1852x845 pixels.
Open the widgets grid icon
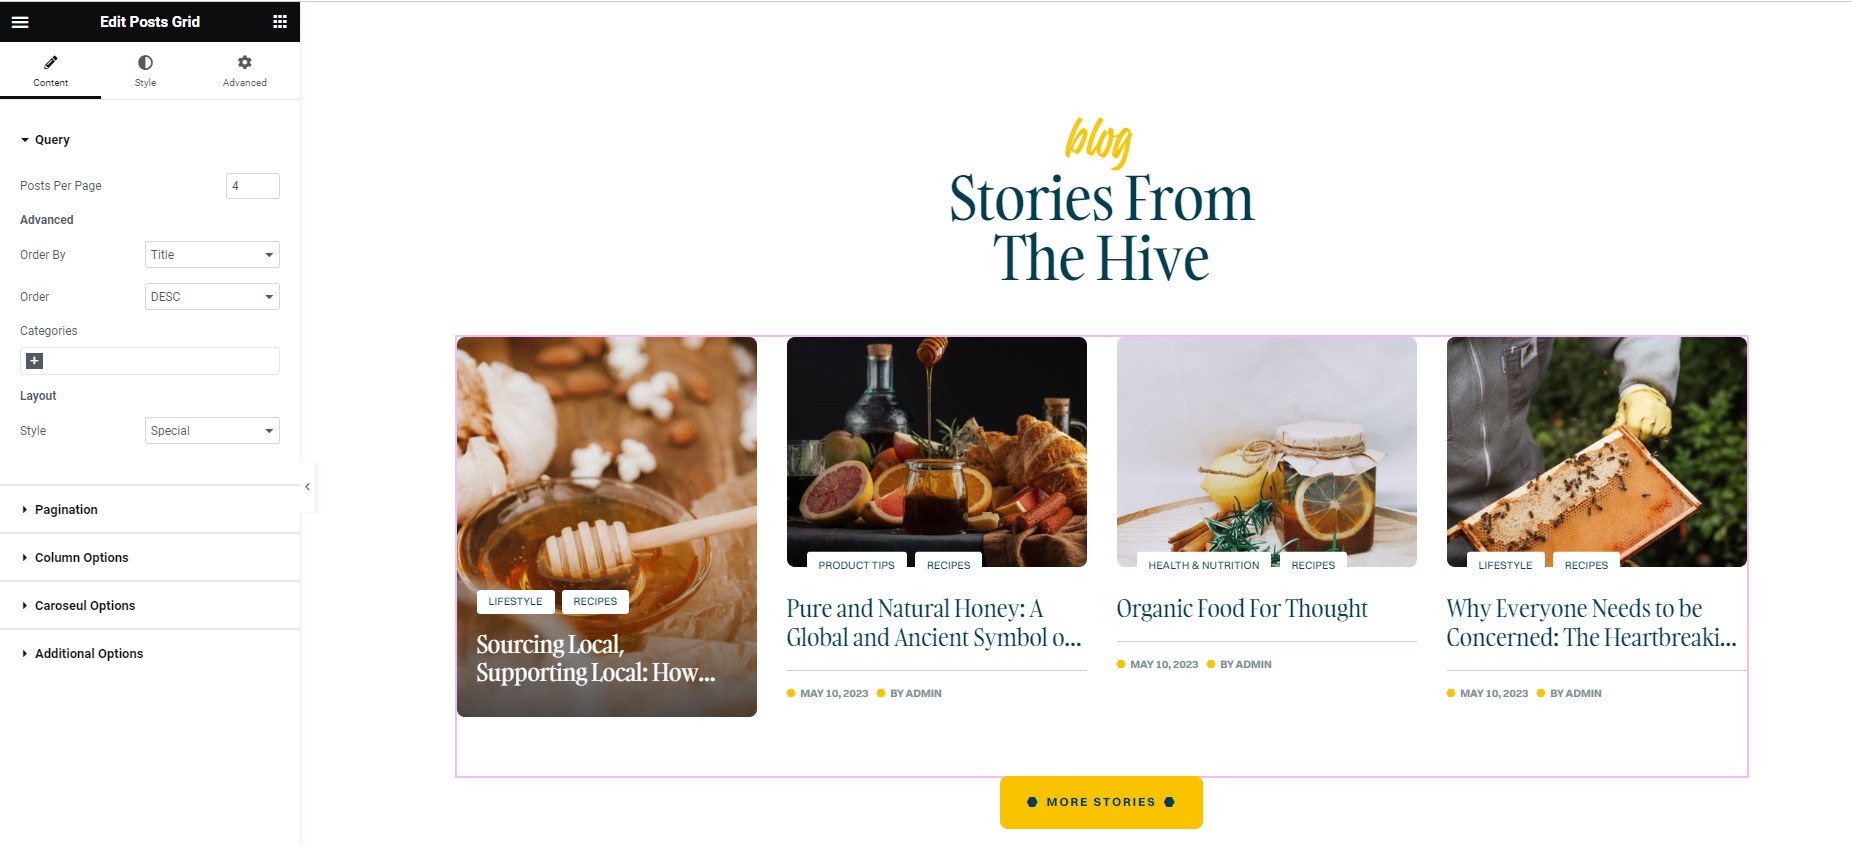tap(280, 21)
